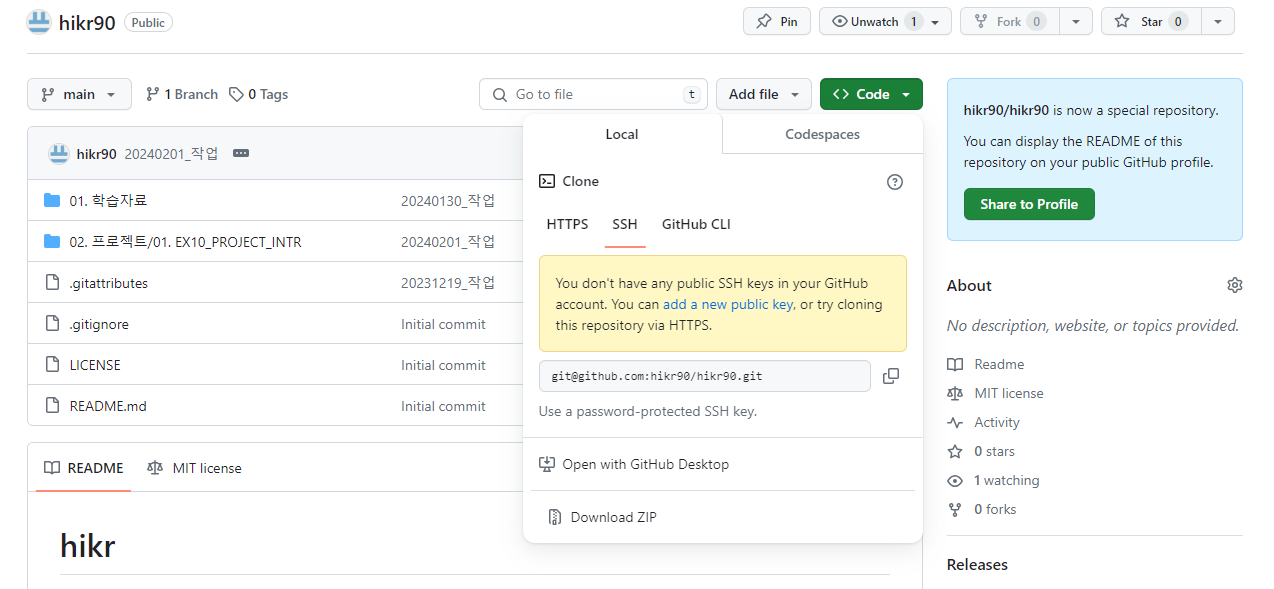
Task: Click the hikr90 repository name
Action: point(88,22)
